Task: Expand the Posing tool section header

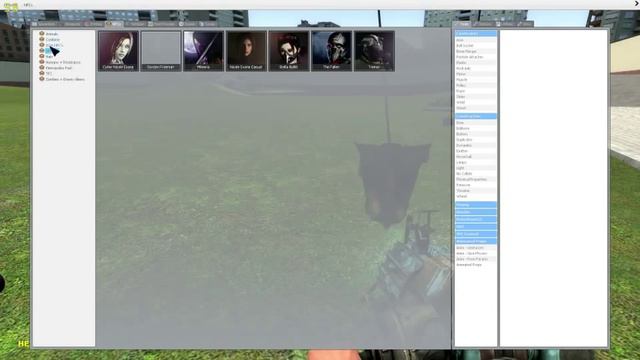Action: coord(476,204)
